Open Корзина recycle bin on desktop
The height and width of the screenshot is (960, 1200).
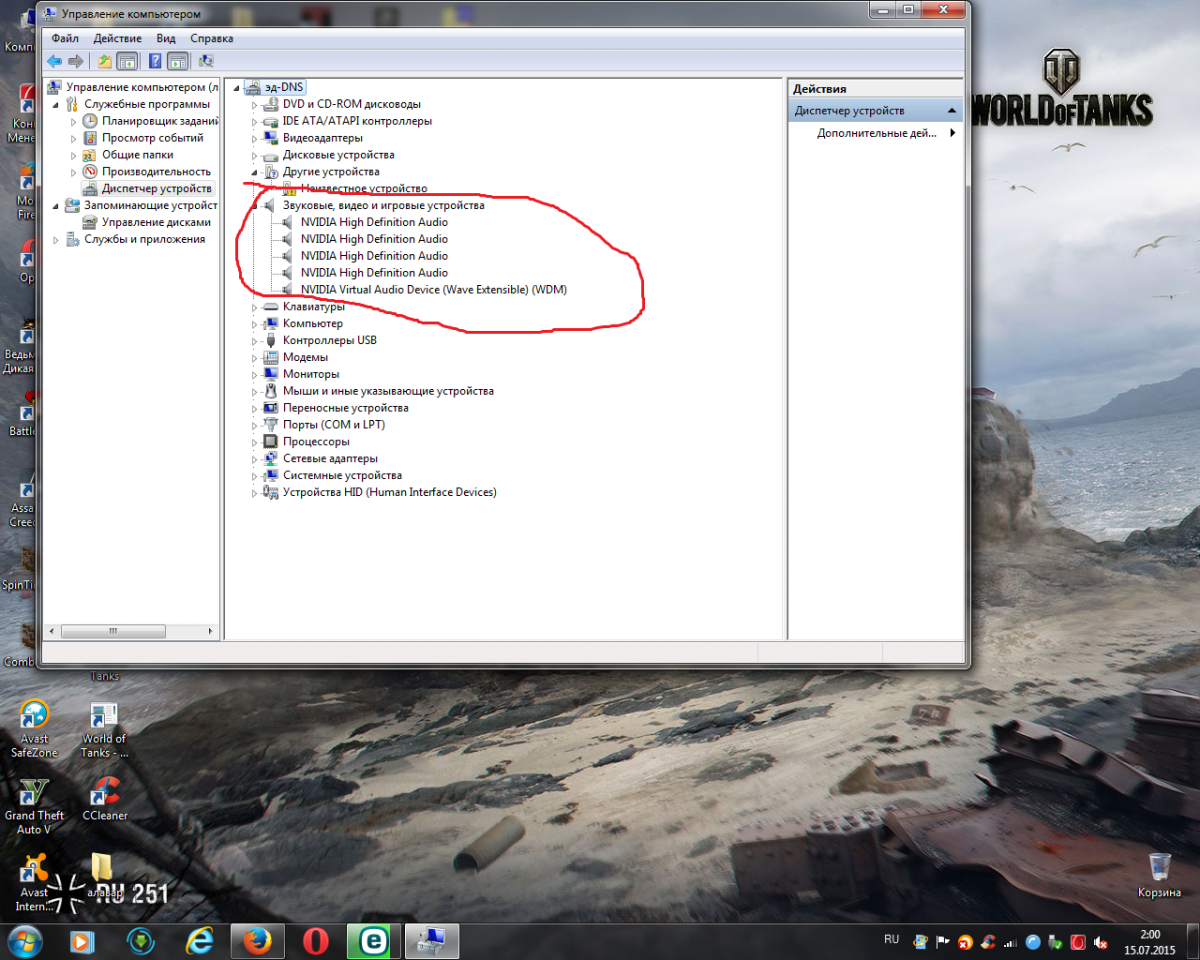coord(1159,875)
